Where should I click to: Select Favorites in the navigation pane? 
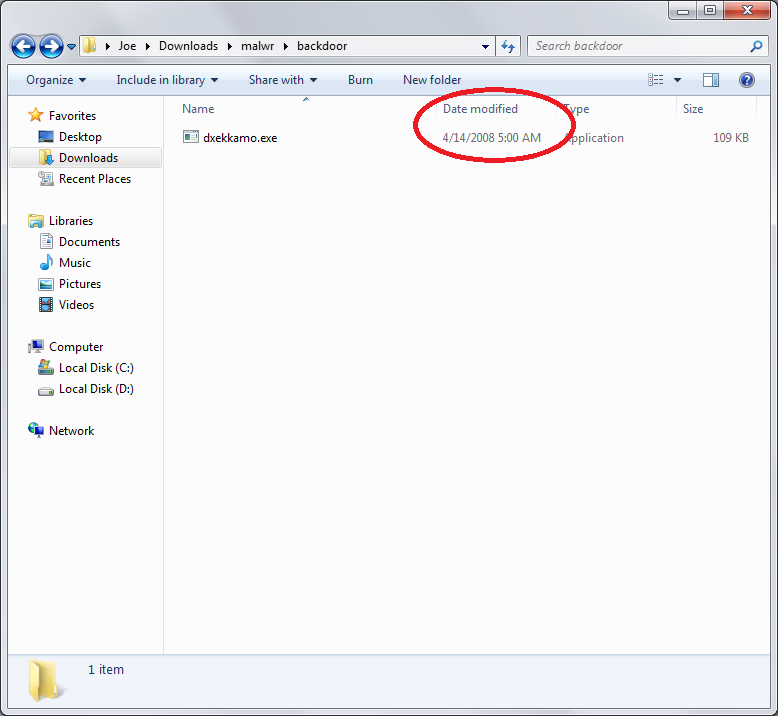pyautogui.click(x=72, y=116)
